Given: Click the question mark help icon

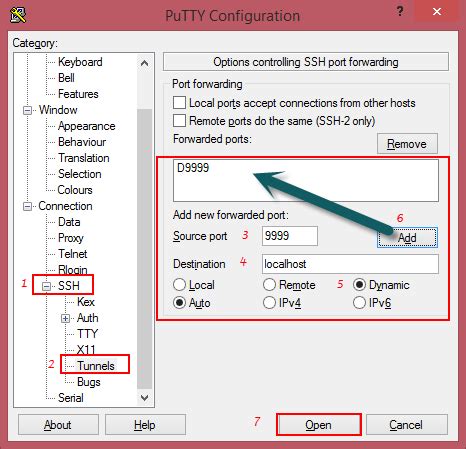Looking at the screenshot, I should click(x=400, y=12).
